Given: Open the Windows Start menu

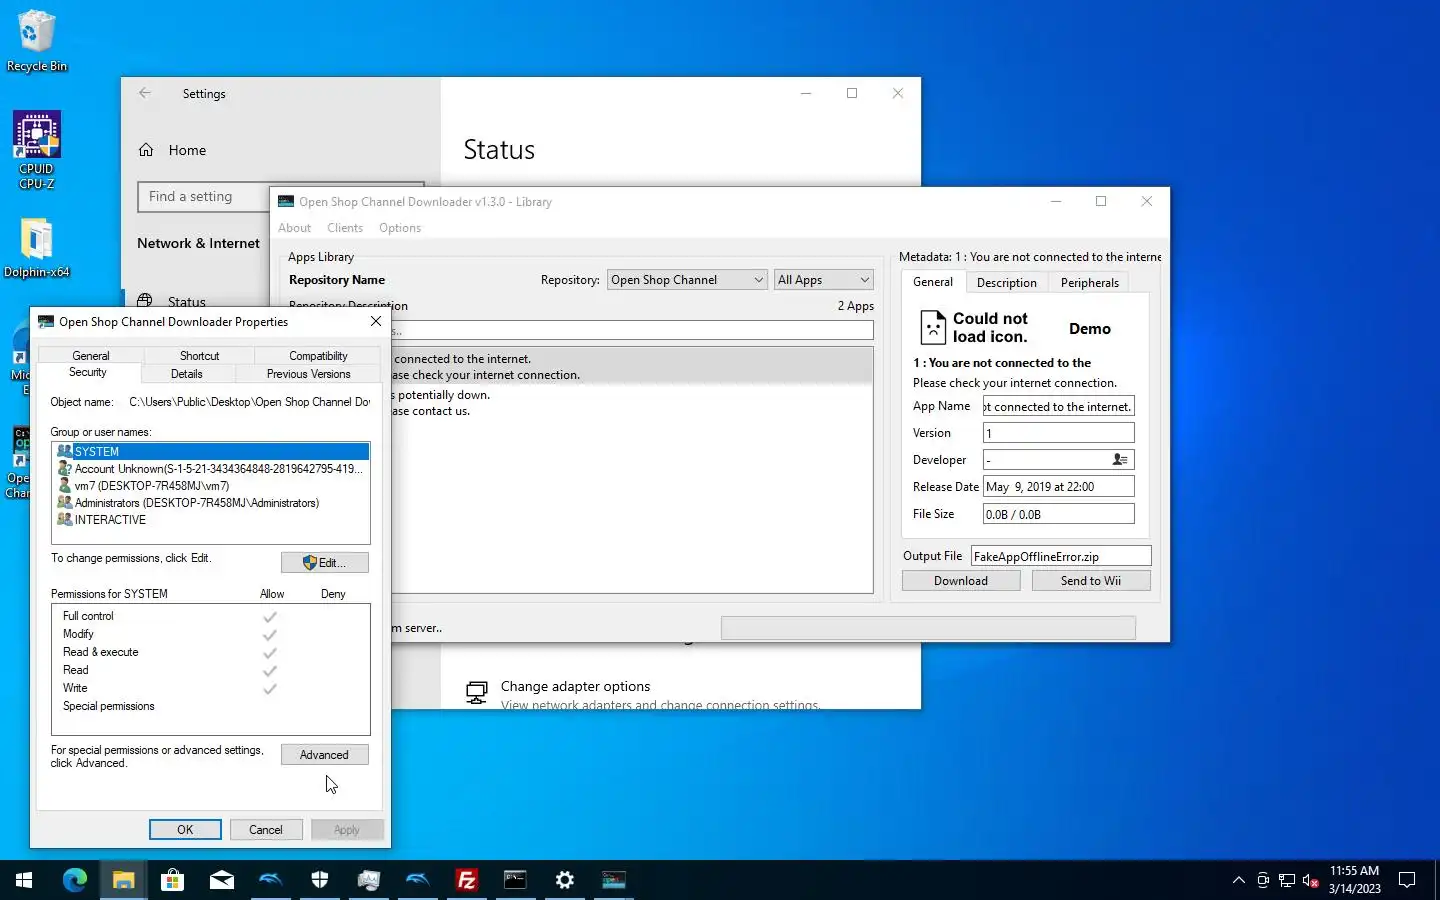Looking at the screenshot, I should click(x=24, y=880).
